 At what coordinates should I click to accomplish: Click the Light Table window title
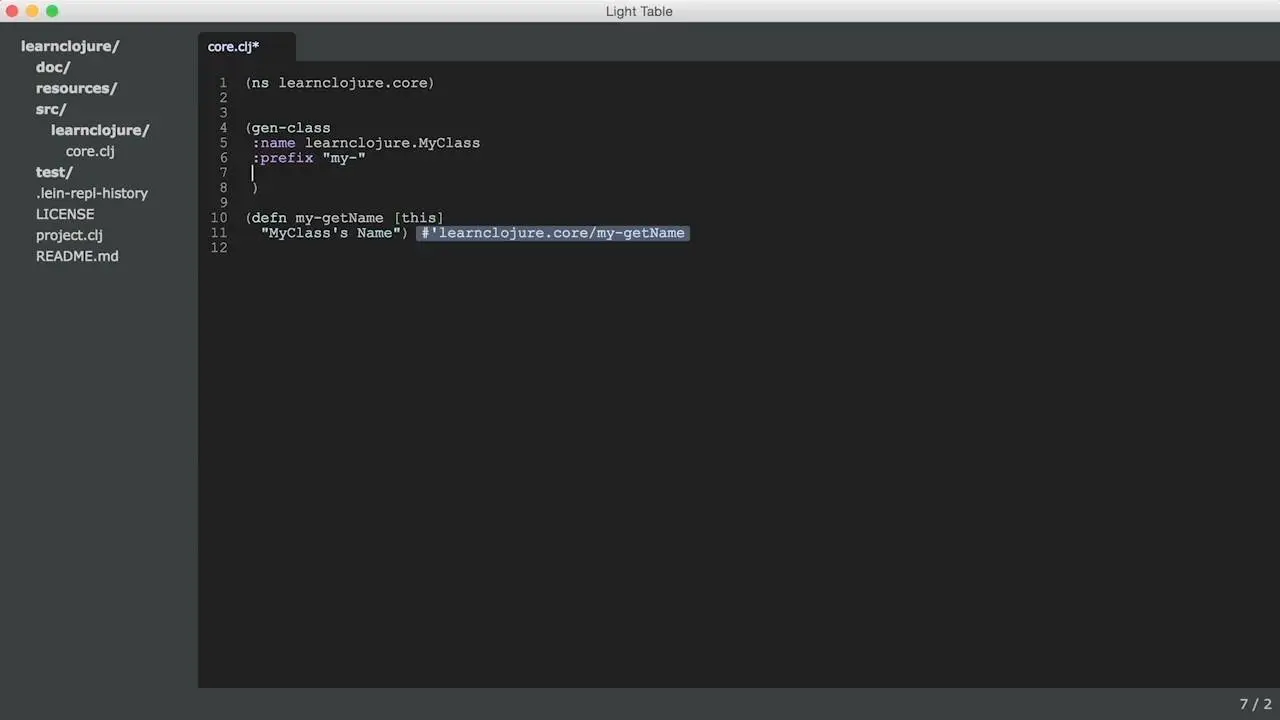point(639,11)
